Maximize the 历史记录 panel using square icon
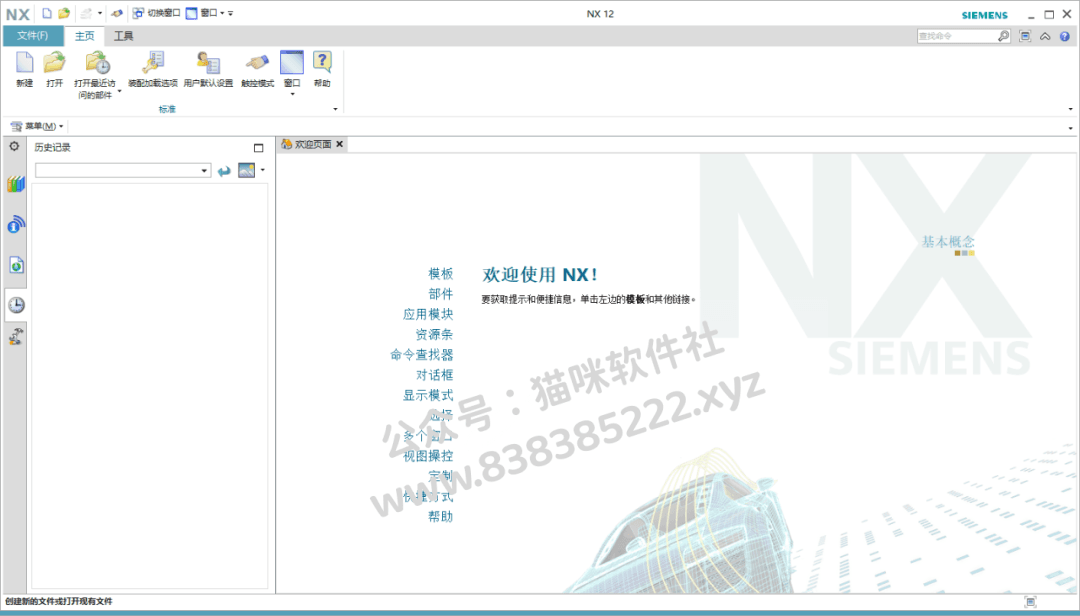 [258, 147]
